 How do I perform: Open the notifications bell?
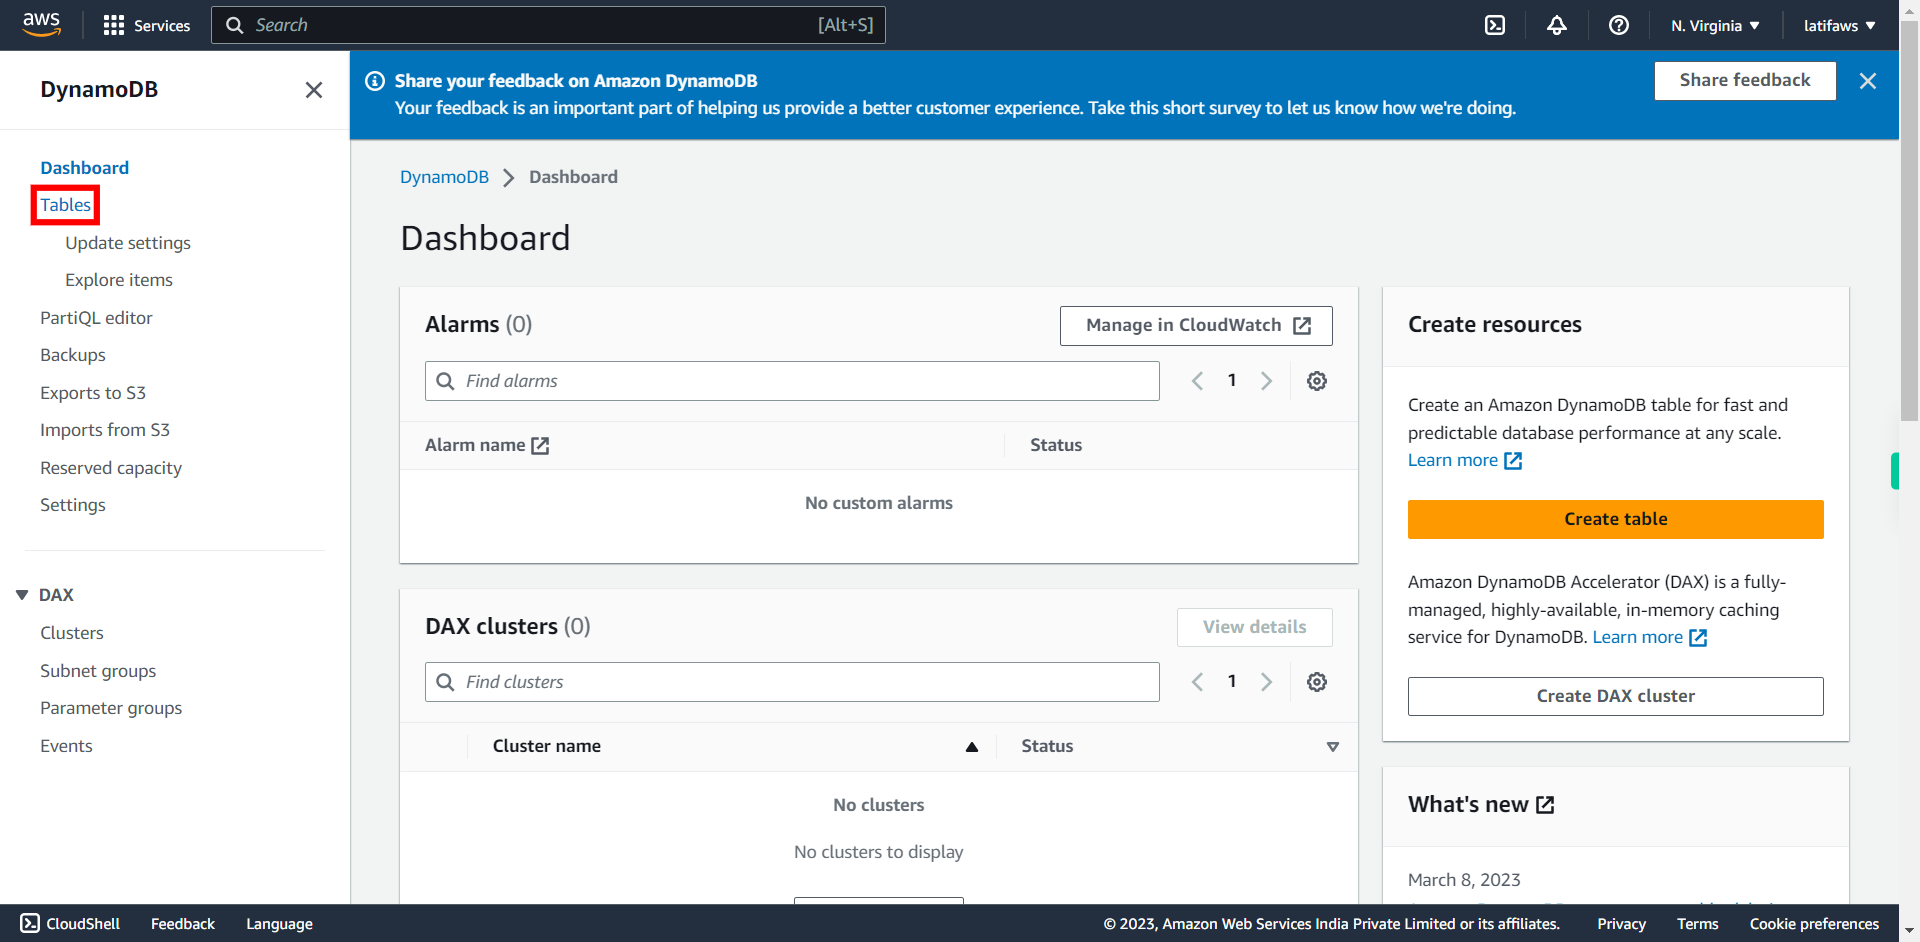(1557, 25)
